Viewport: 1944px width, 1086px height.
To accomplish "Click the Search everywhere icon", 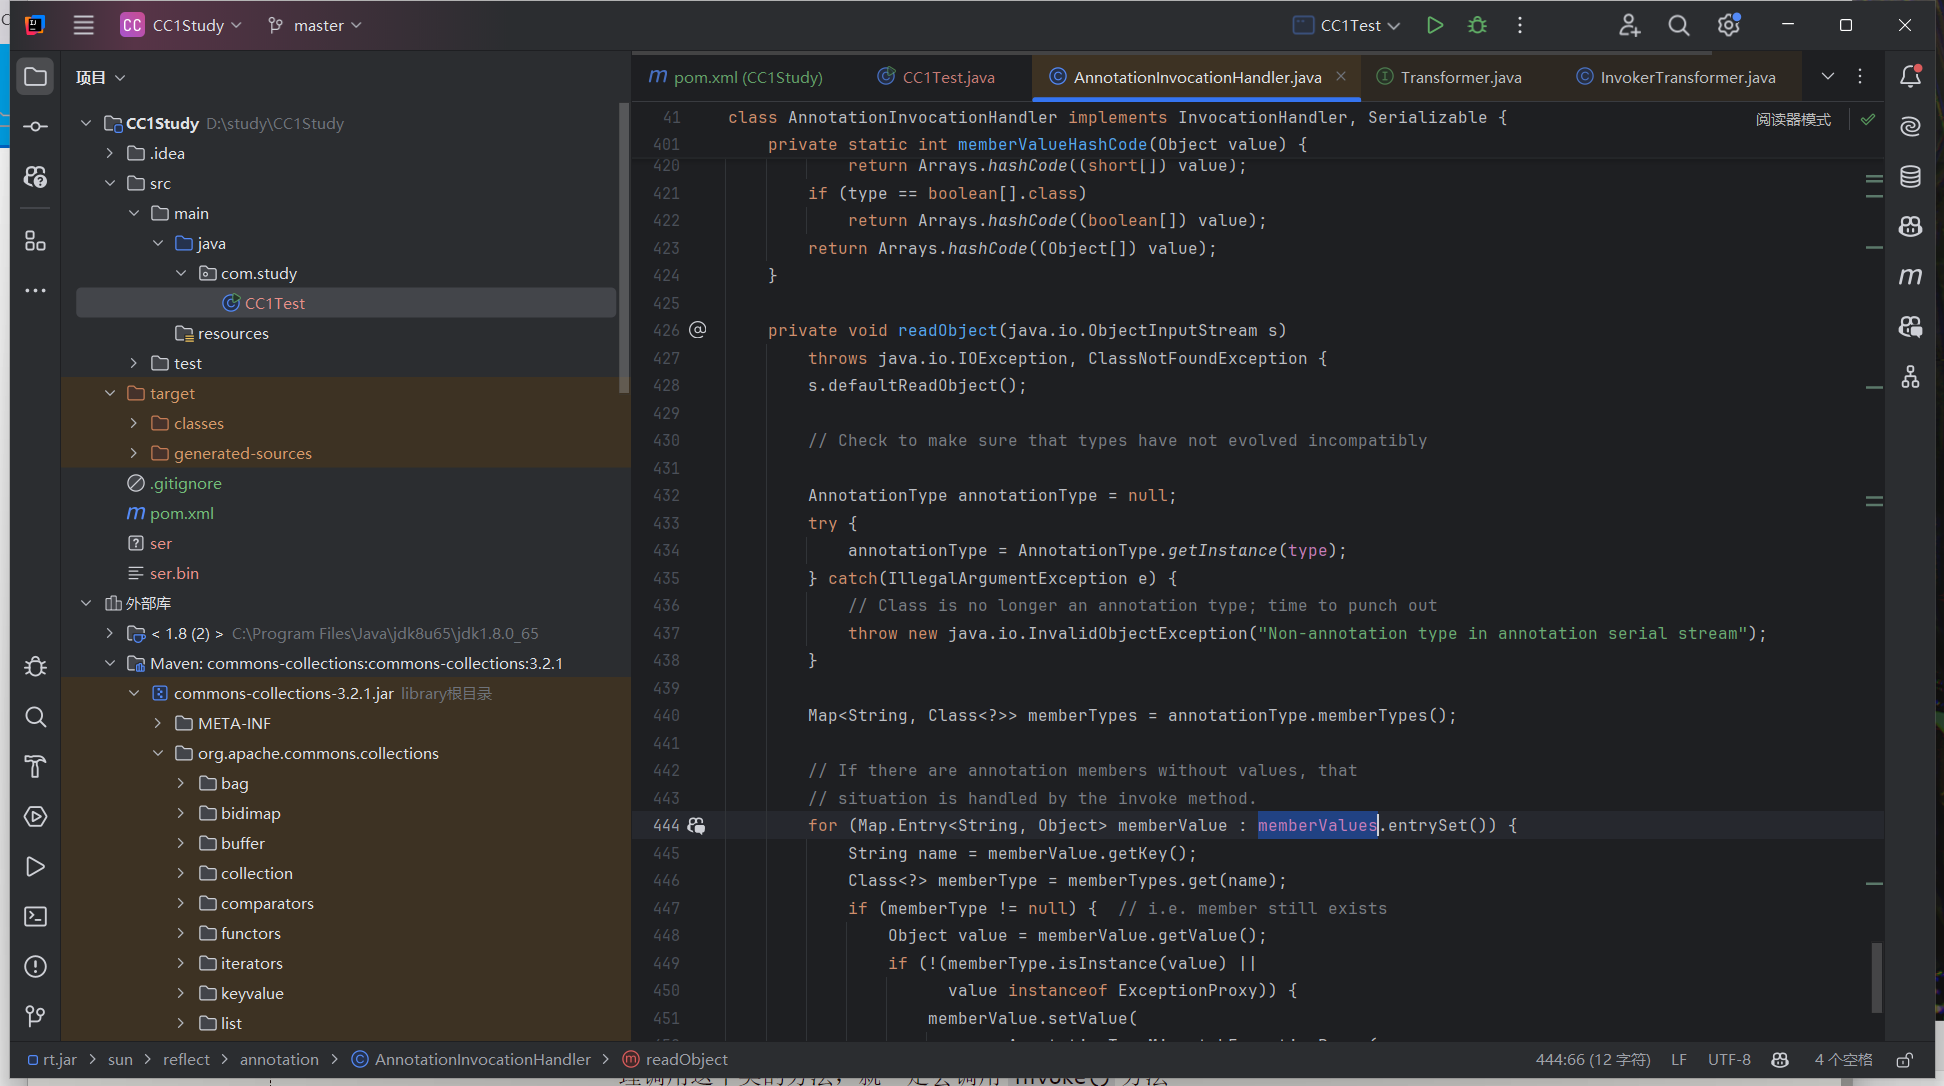I will point(1680,24).
